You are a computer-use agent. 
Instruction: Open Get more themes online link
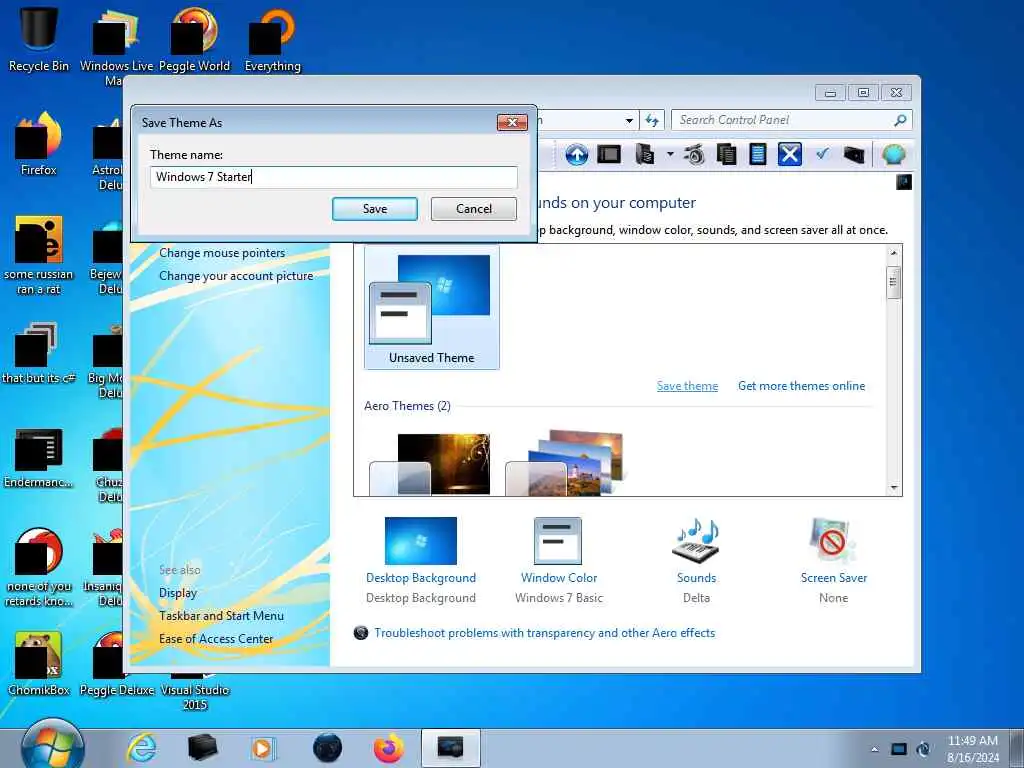pos(801,386)
